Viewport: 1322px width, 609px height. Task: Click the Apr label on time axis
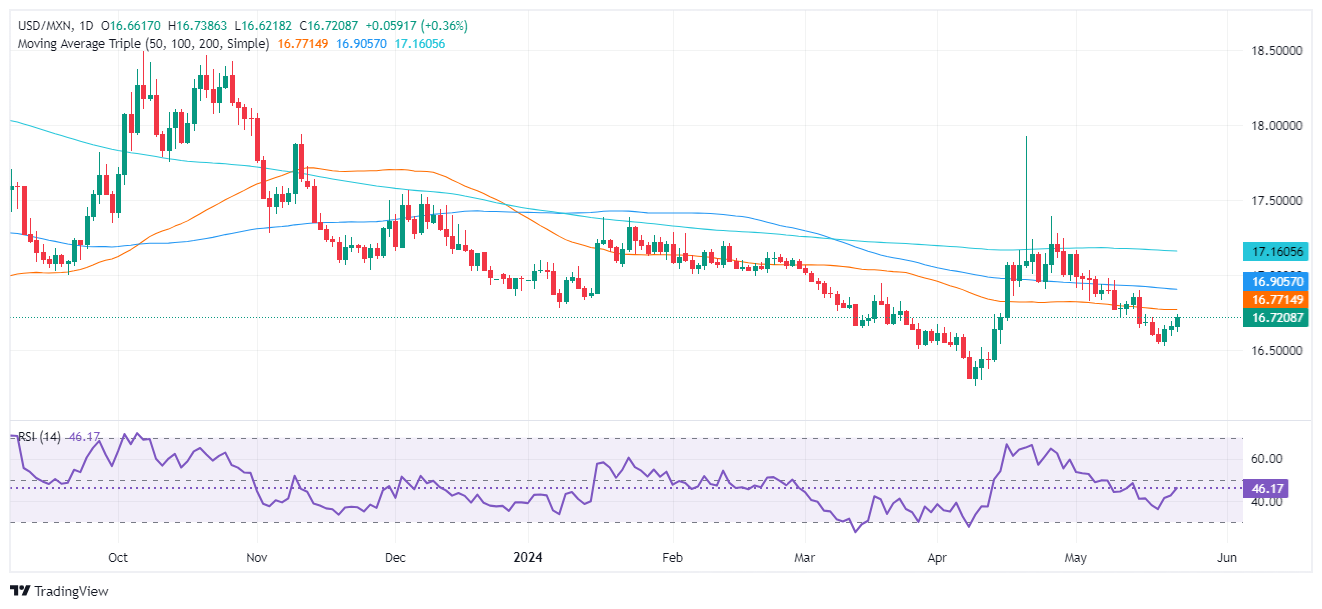(936, 557)
